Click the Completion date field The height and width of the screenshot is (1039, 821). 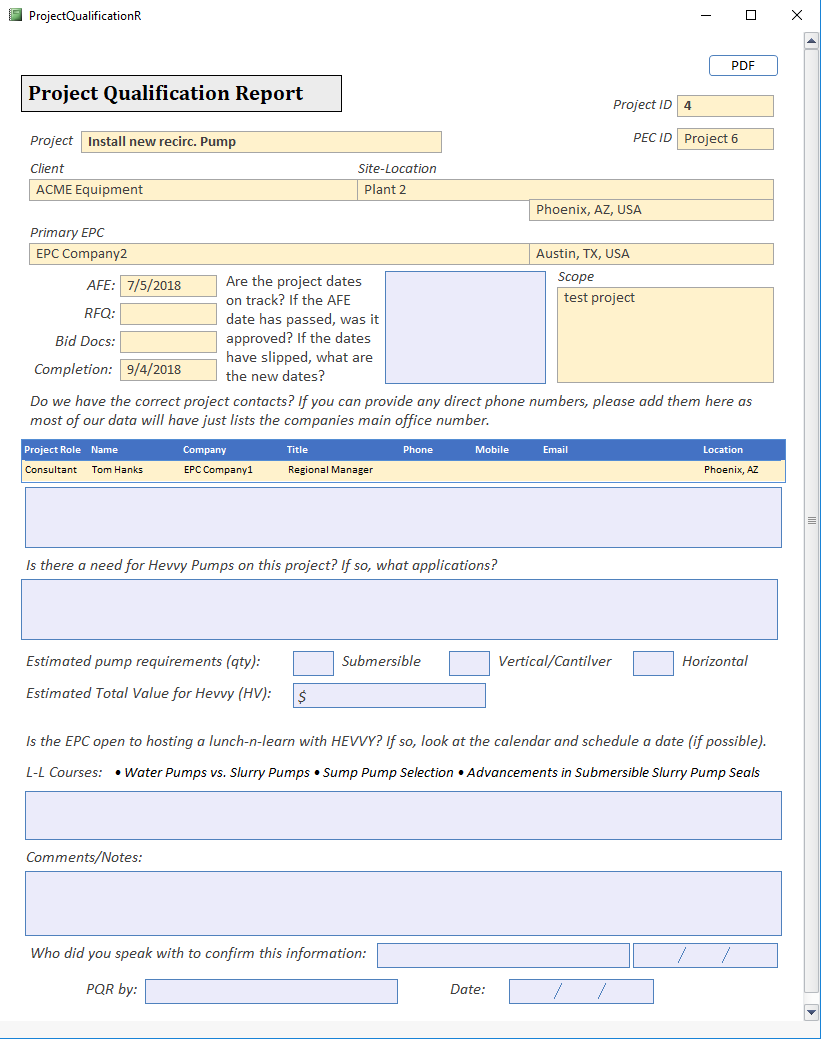(168, 370)
